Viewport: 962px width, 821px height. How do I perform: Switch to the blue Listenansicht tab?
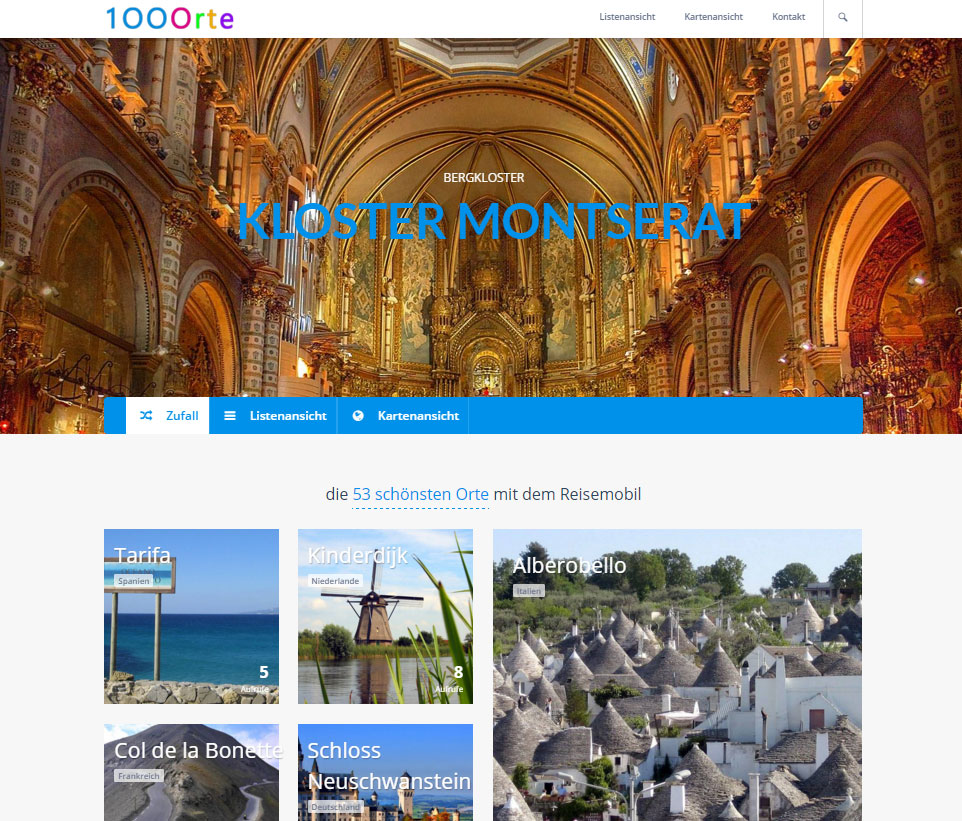(273, 415)
